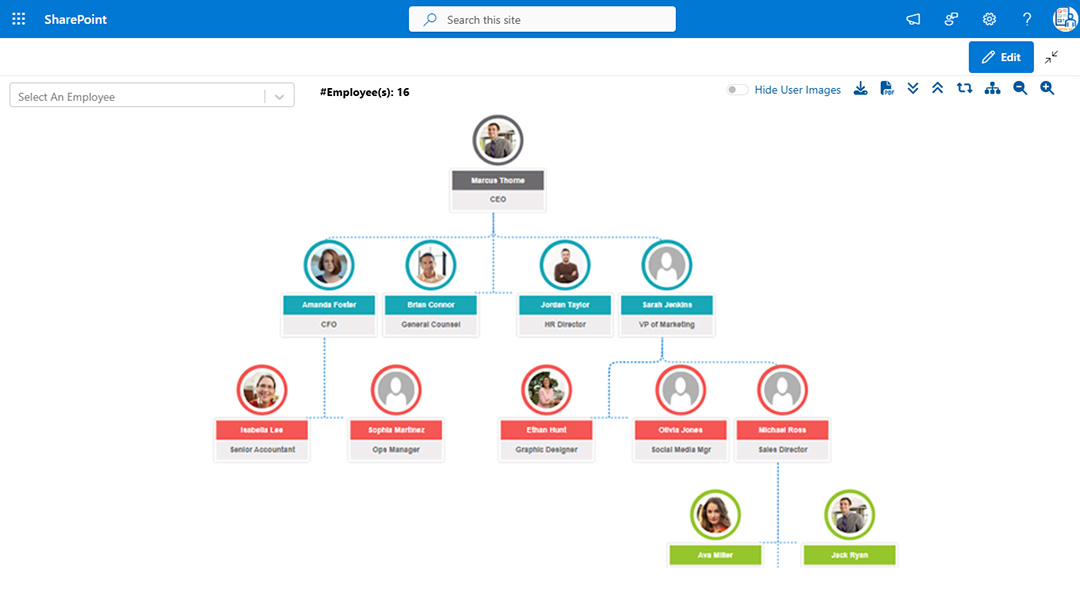Go to the SharePoint home link
Screen dimensions: 1080x607
[73, 18]
